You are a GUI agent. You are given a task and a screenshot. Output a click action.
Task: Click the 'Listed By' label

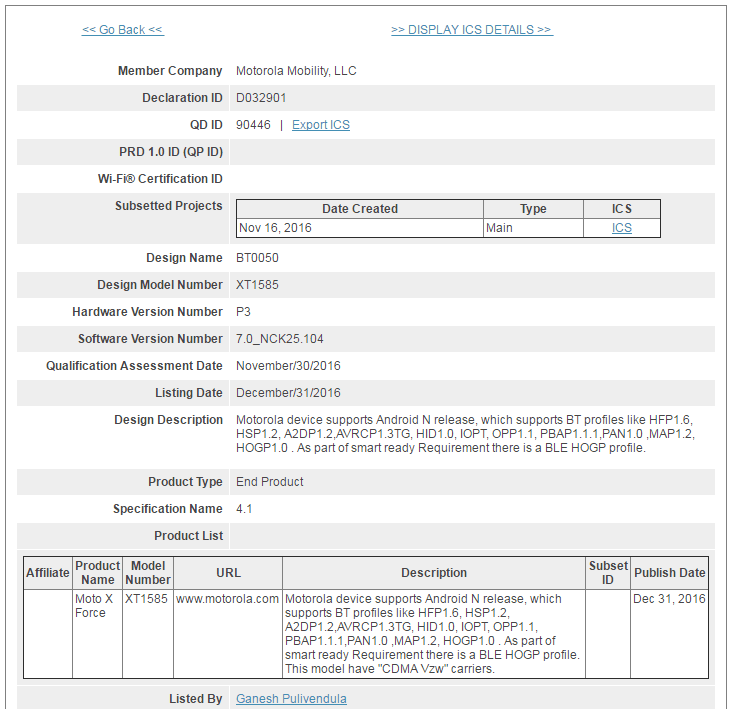(x=196, y=699)
